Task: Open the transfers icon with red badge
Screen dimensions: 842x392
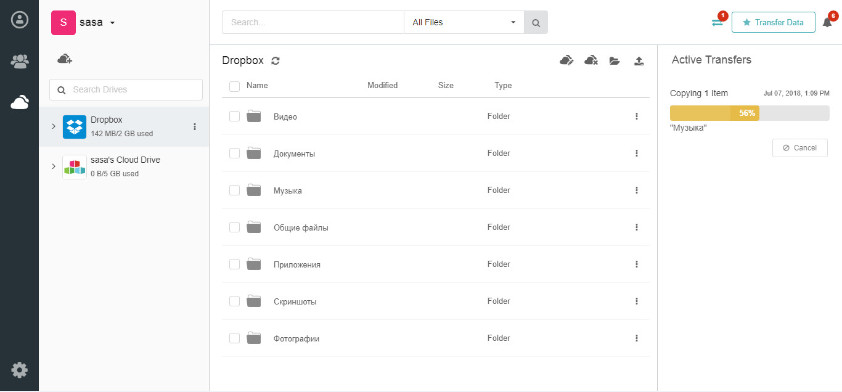Action: [718, 22]
